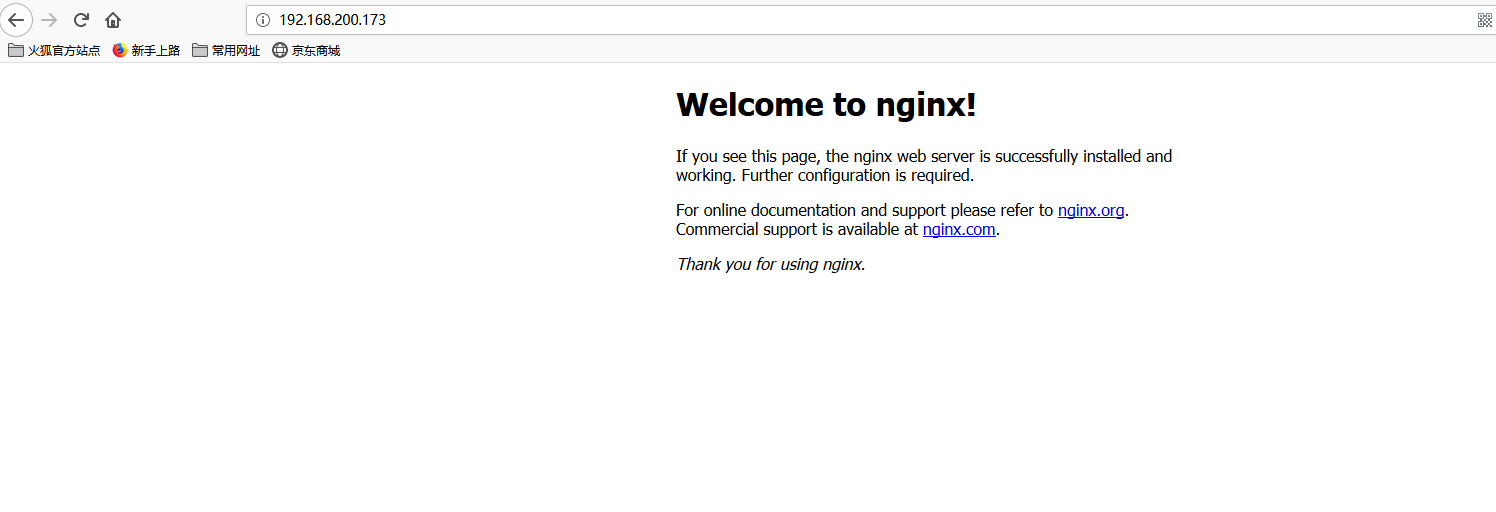Click the forward navigation arrow
This screenshot has width=1496, height=512.
49,20
